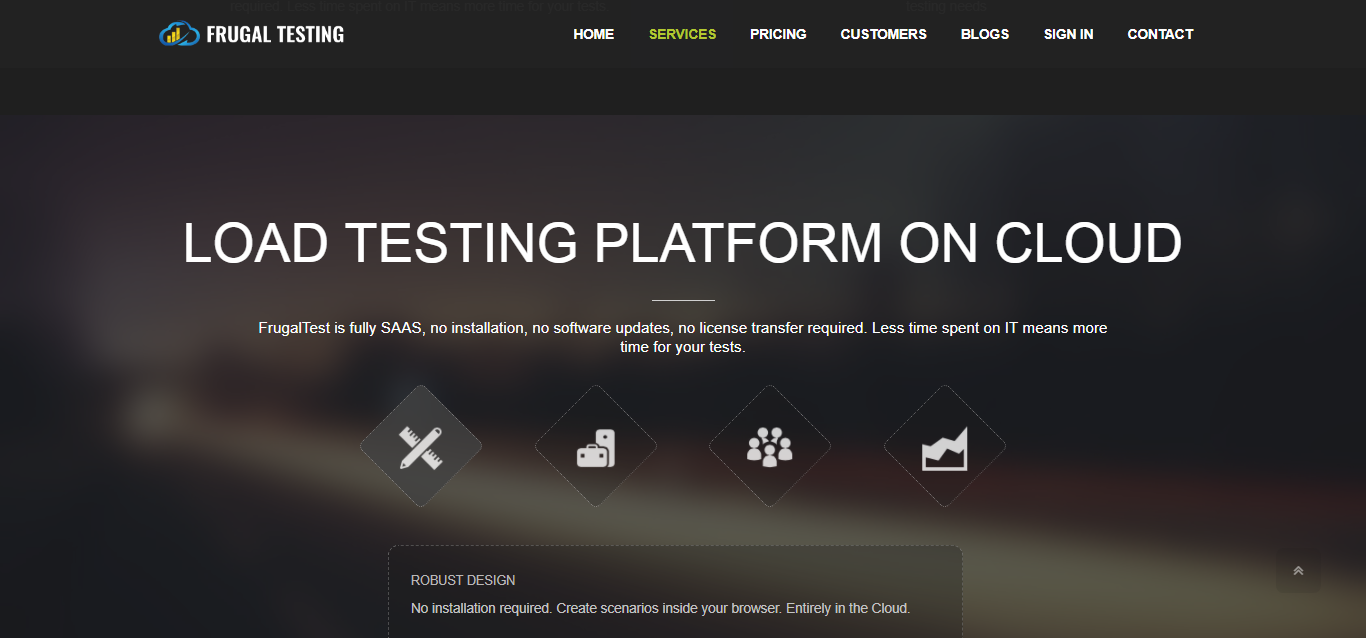This screenshot has height=638, width=1366.
Task: Click the 'FrugalTest is fully SAAS' paragraph
Action: coord(683,338)
